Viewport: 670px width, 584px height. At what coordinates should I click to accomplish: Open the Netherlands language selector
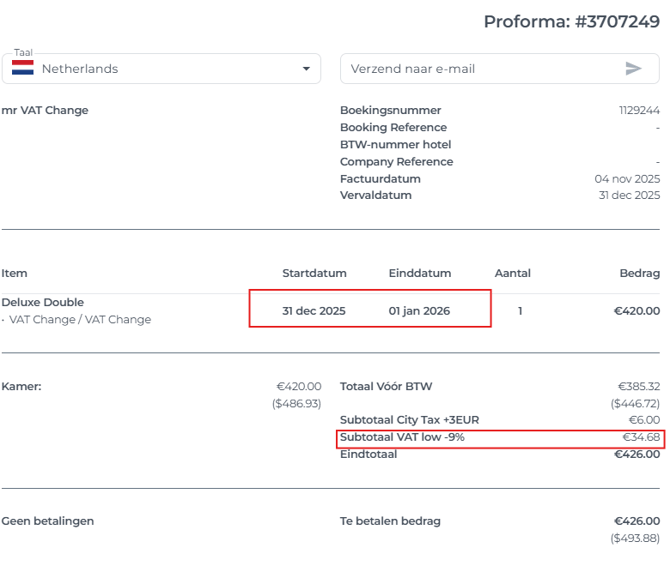[x=160, y=69]
